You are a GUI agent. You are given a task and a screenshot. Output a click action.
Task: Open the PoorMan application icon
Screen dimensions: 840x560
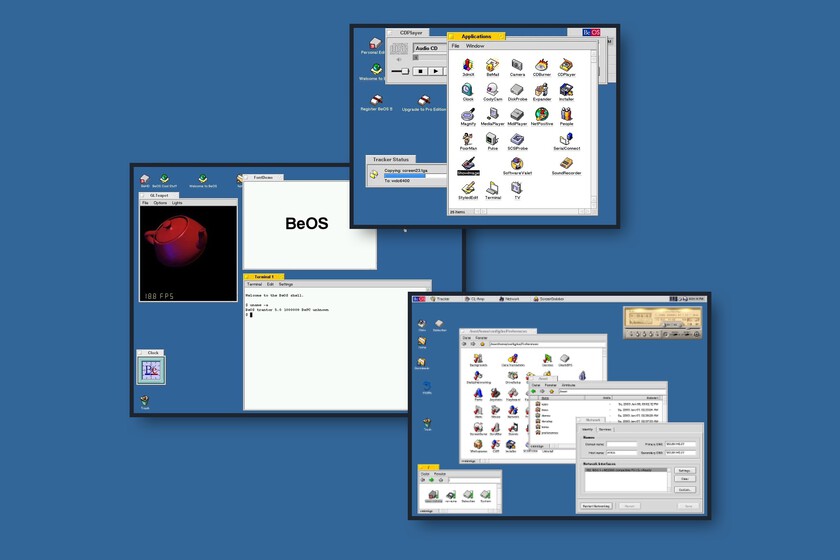(468, 140)
